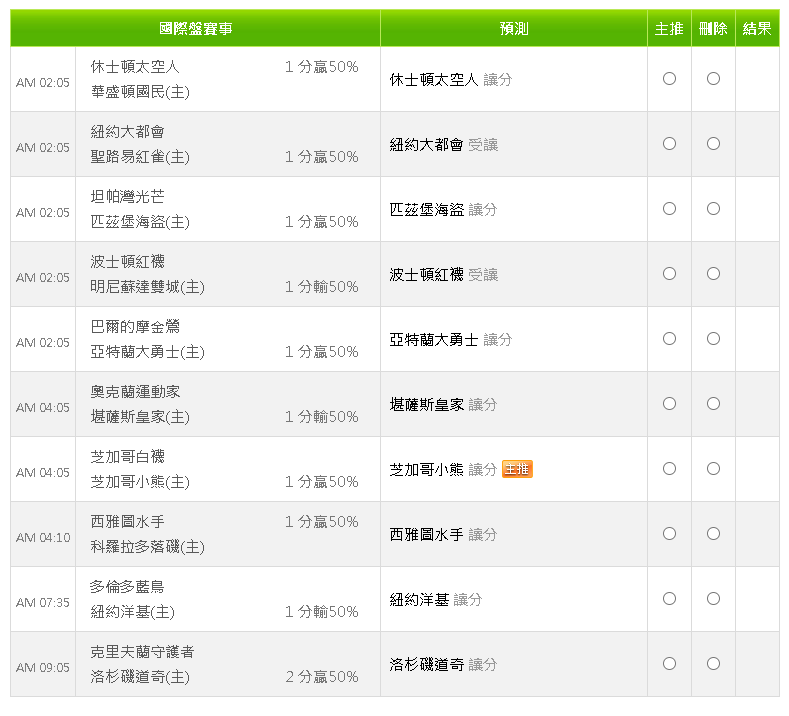789x716 pixels.
Task: Select 刪除 radio for 亞特蘭大勇士 row
Action: point(713,339)
